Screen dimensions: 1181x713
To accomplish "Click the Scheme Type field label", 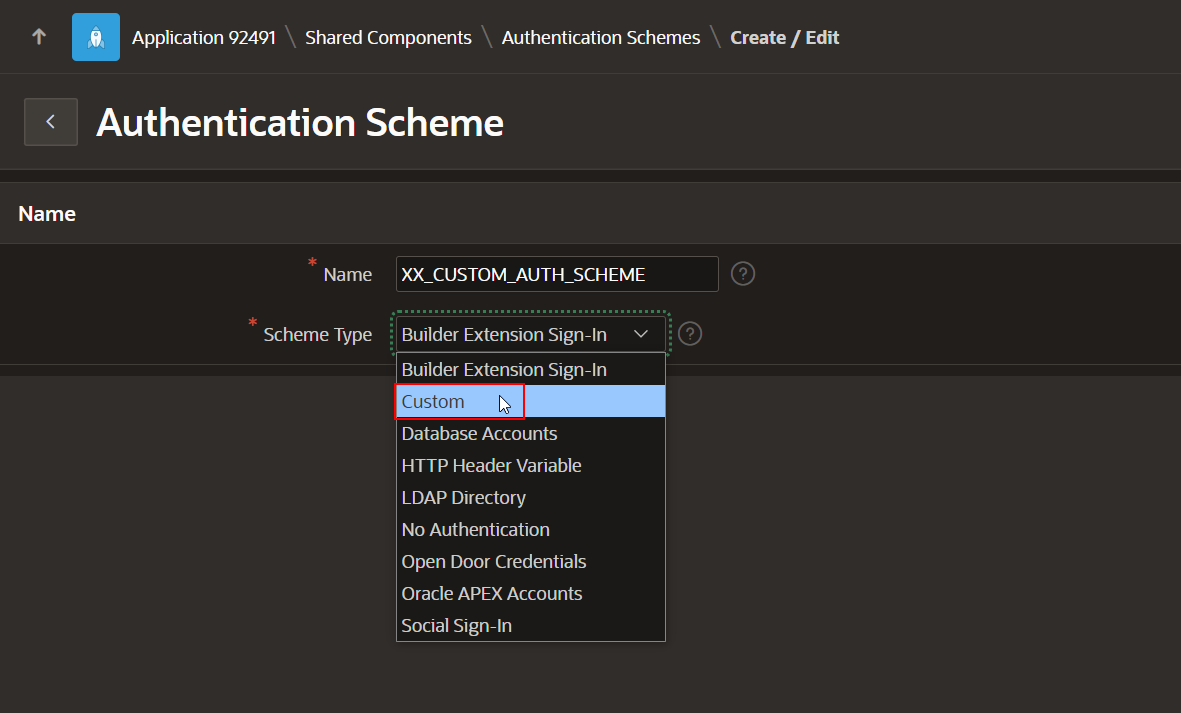I will [x=317, y=334].
